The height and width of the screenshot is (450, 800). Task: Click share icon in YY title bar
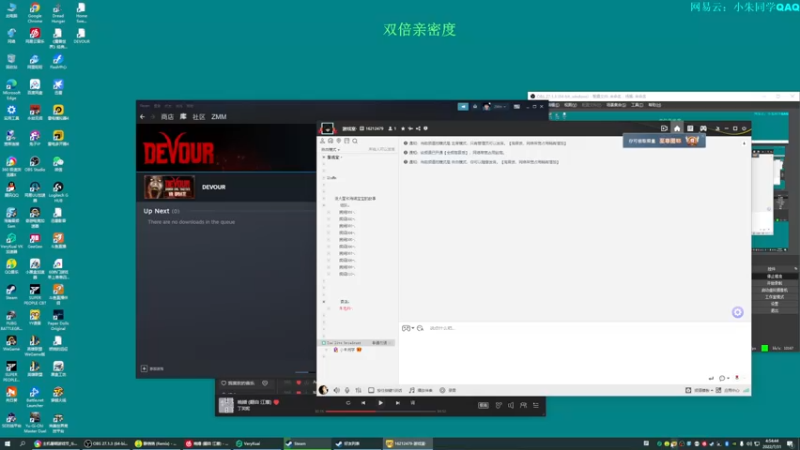coord(418,129)
